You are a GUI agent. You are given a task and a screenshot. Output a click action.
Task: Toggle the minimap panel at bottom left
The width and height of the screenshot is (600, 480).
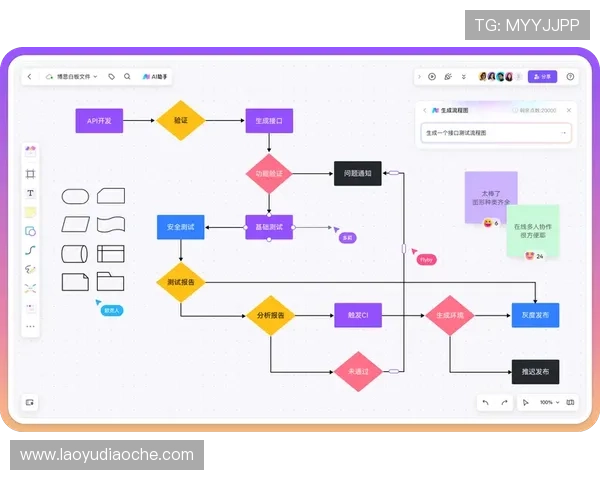(30, 402)
